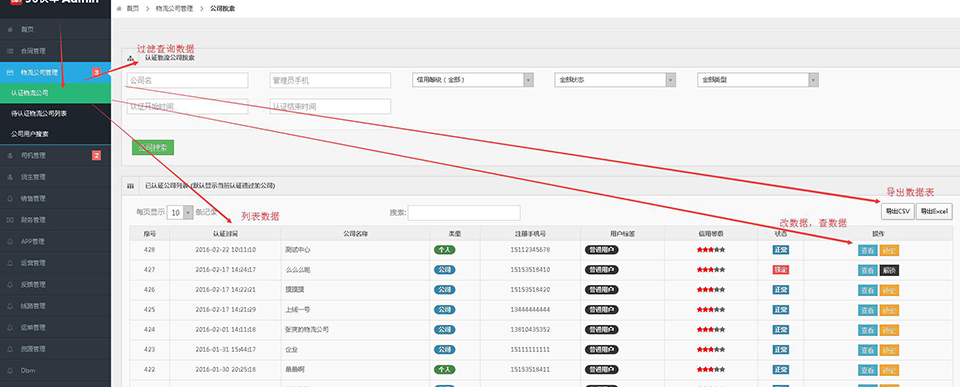Click the star rating in row 425
This screenshot has width=960, height=387.
coord(711,309)
